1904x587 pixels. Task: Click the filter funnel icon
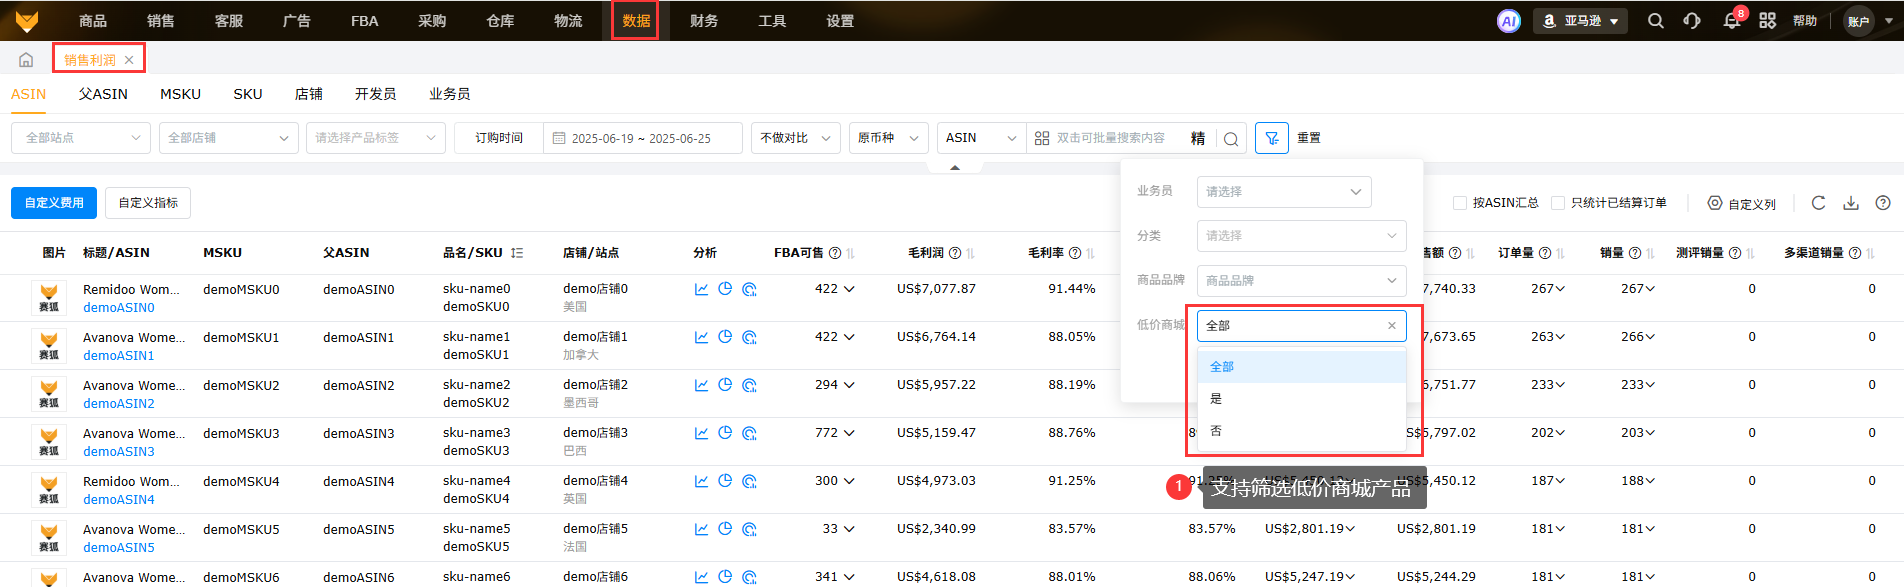[1271, 138]
